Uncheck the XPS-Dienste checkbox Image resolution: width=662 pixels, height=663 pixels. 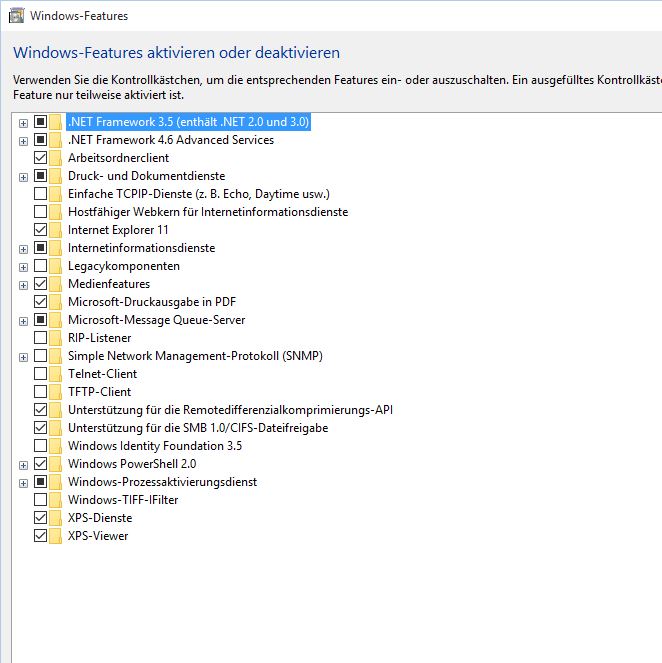(x=41, y=517)
